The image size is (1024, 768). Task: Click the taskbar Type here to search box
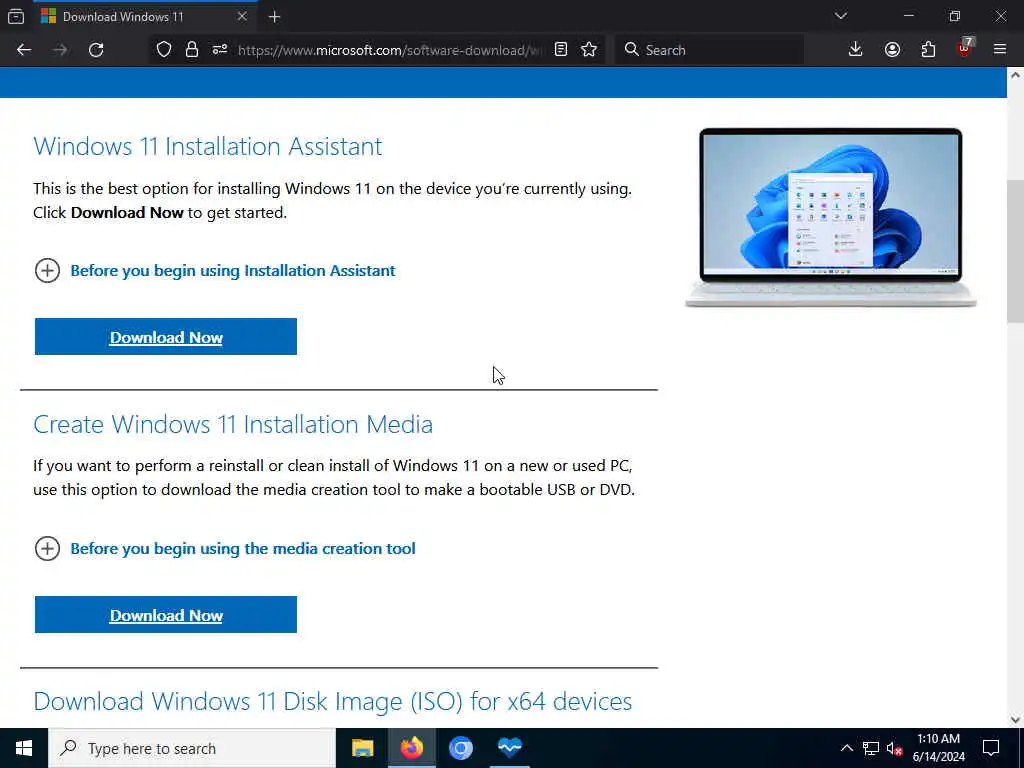coord(192,748)
